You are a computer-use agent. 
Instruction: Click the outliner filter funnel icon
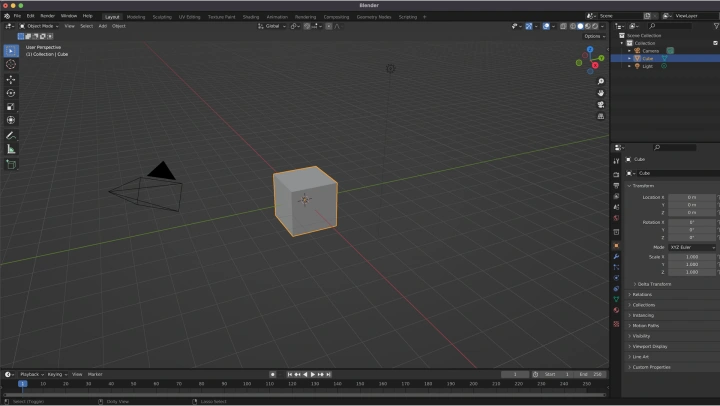click(716, 26)
